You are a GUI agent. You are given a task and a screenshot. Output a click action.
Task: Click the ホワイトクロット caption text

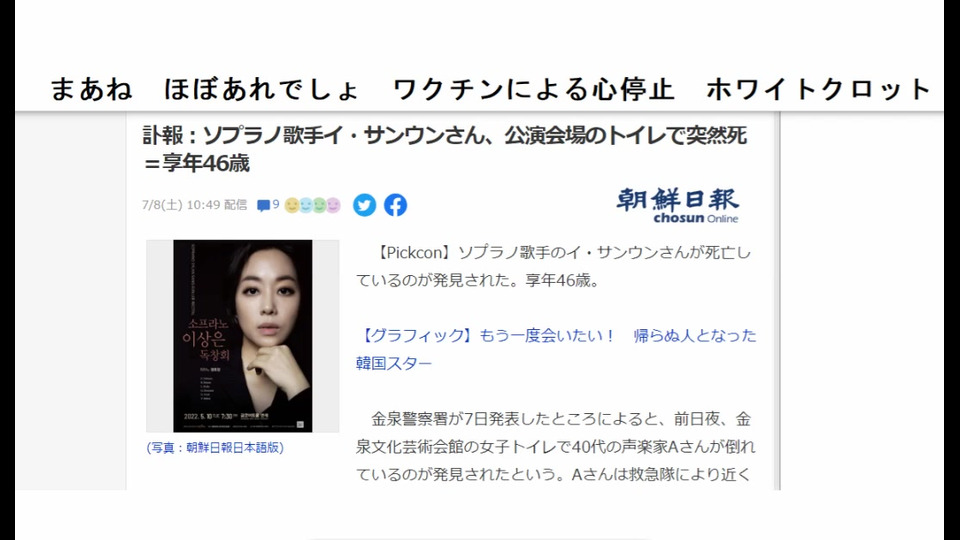pos(819,89)
